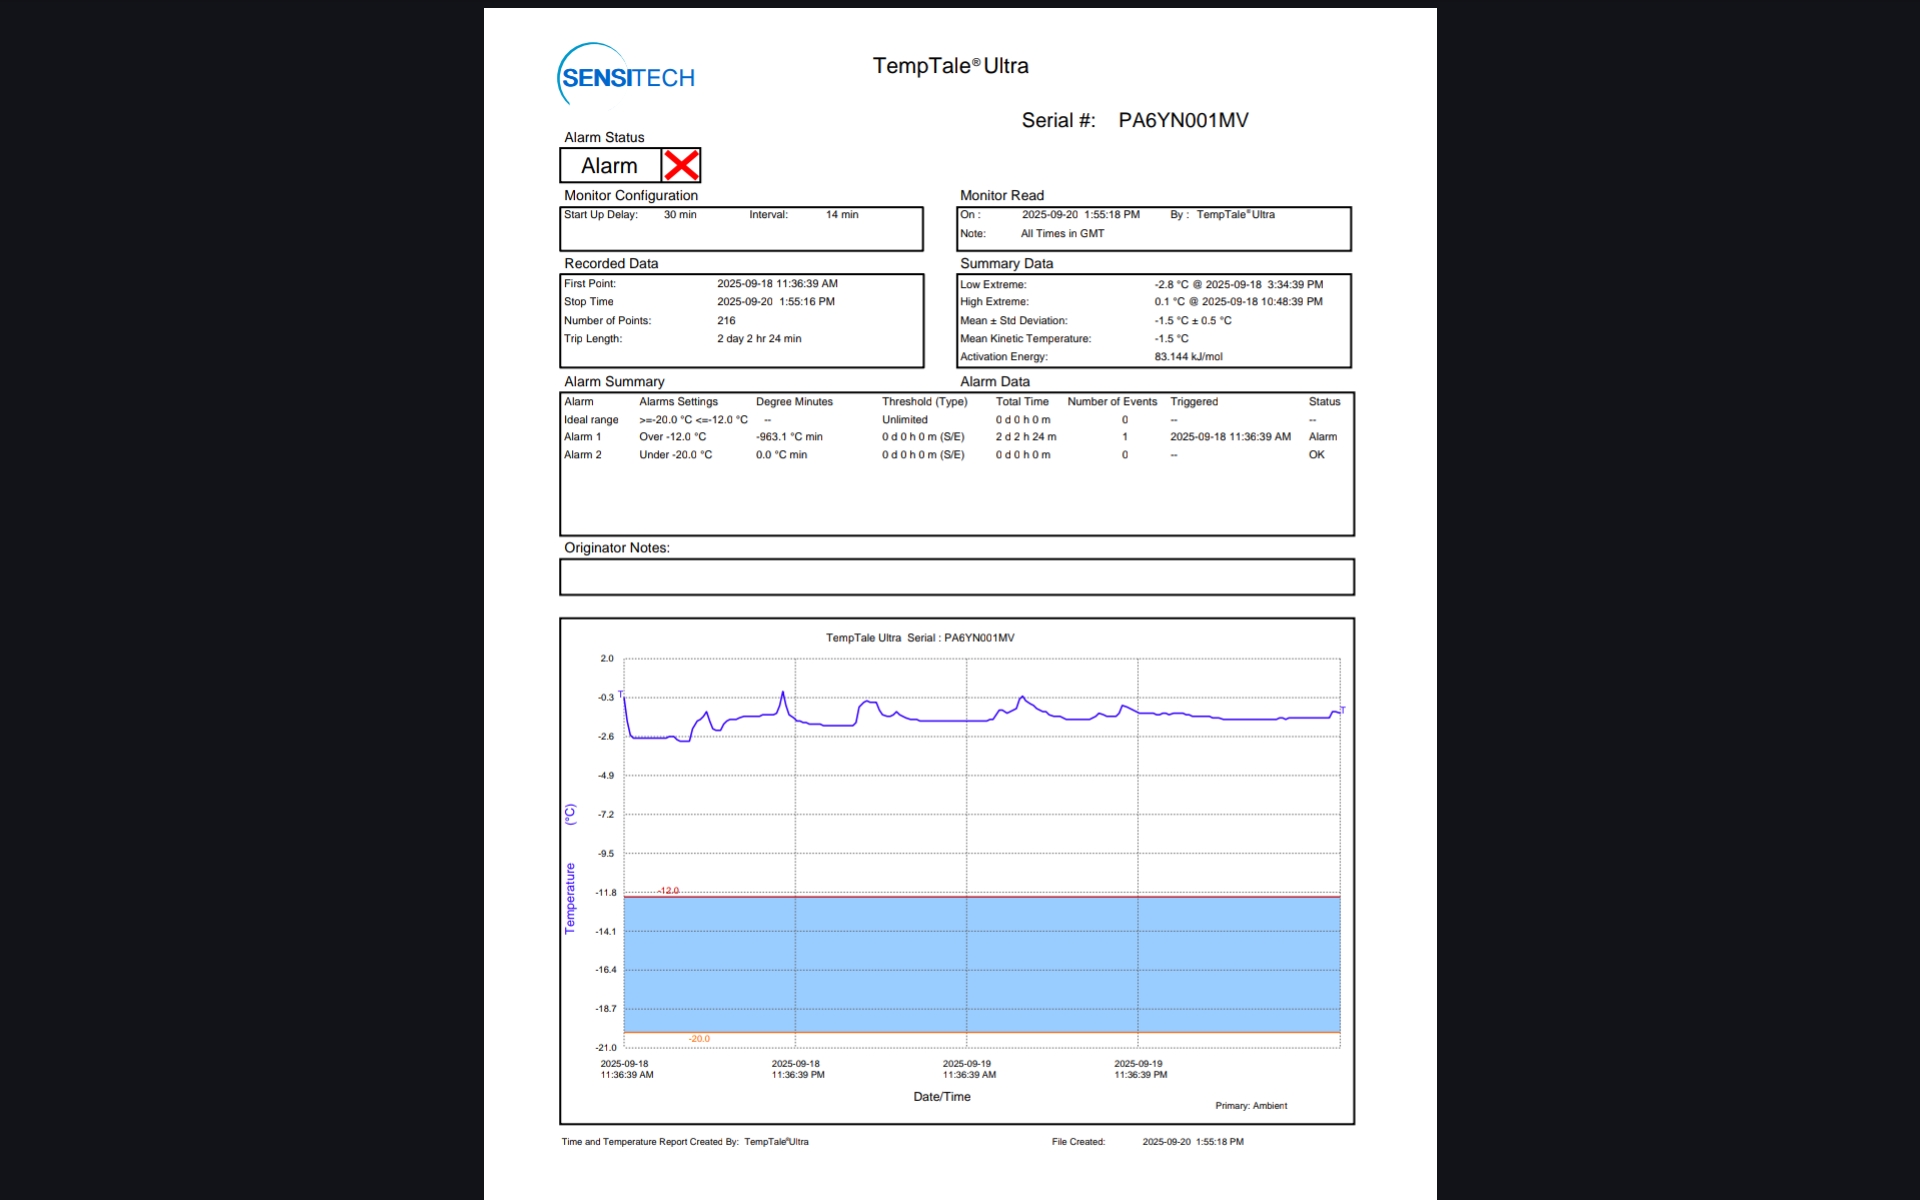1920x1200 pixels.
Task: Click the Alarm 1 row in Alarm Summary
Action: click(x=582, y=437)
